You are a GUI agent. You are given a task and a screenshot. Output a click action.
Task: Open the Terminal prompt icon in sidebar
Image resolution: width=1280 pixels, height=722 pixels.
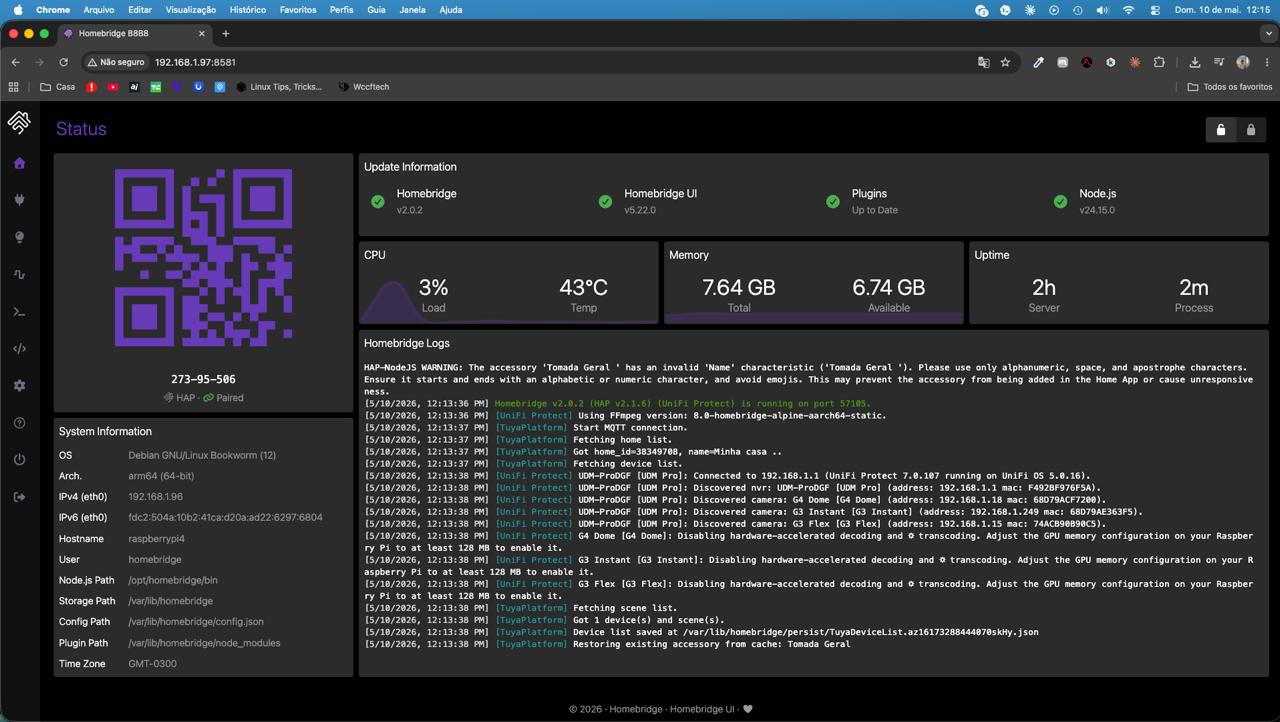[x=19, y=312]
